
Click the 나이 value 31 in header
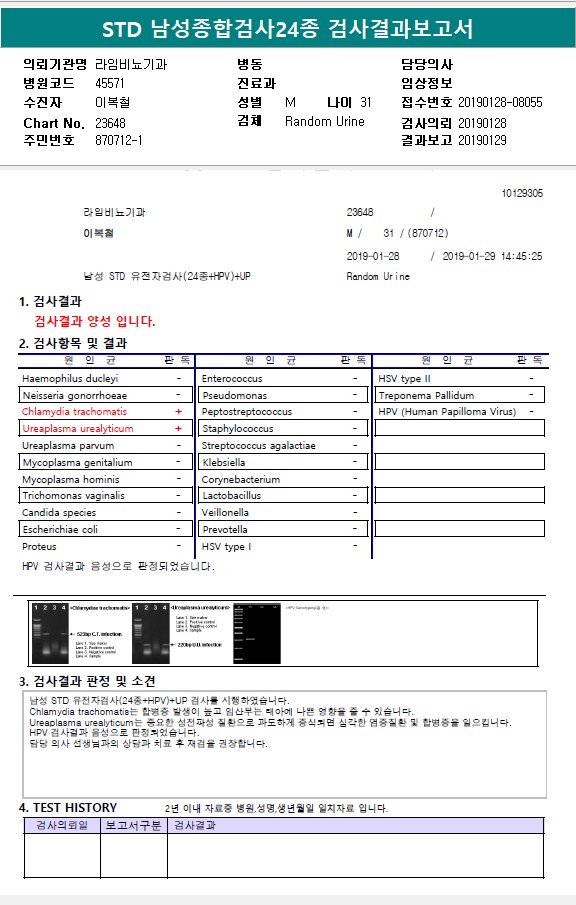pyautogui.click(x=366, y=102)
